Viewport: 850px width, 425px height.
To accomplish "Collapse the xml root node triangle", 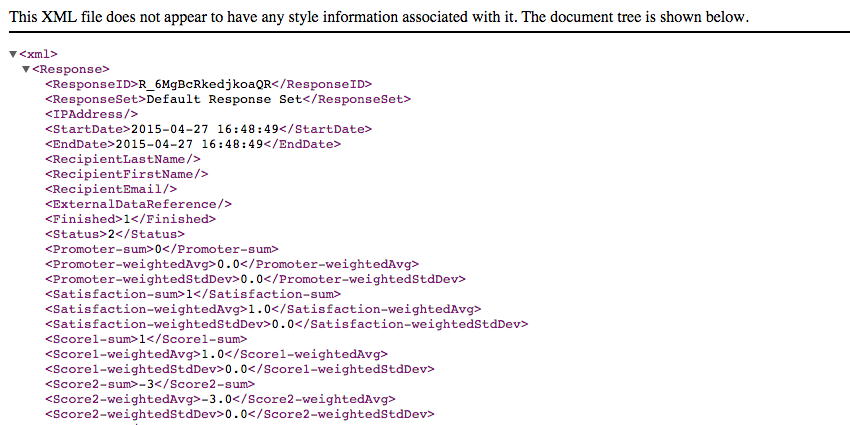I will pos(12,54).
